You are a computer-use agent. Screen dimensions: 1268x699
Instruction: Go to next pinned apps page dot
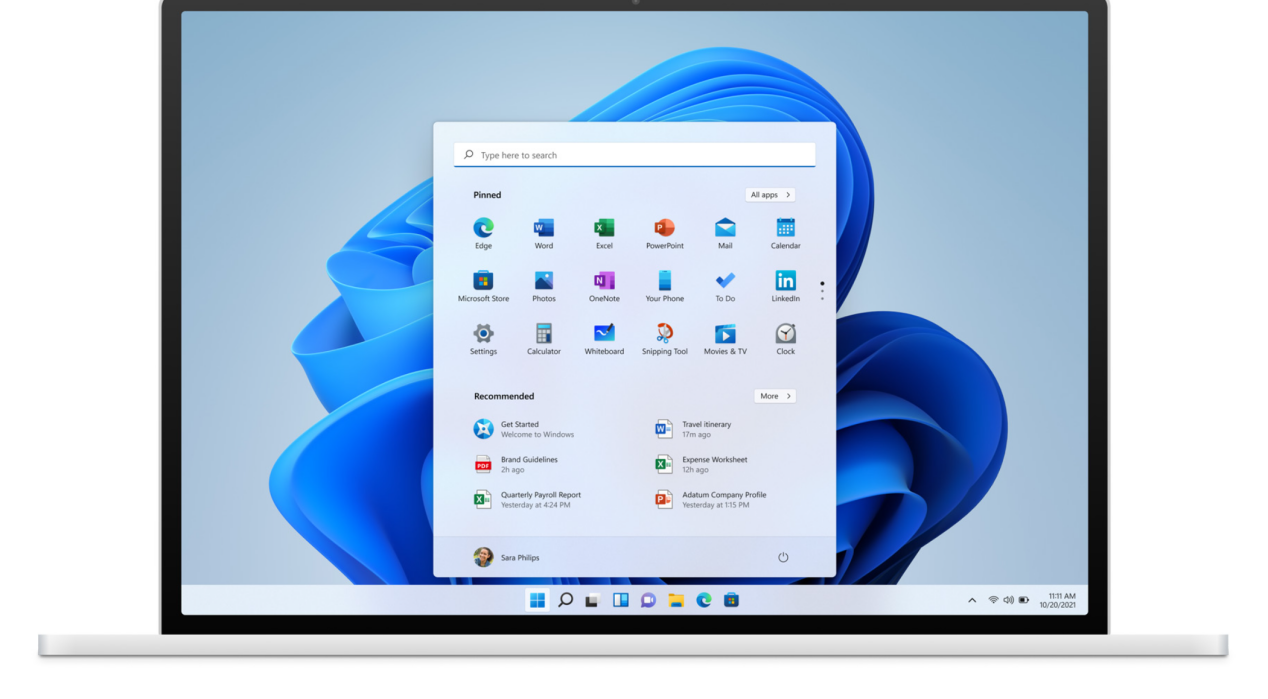(822, 291)
